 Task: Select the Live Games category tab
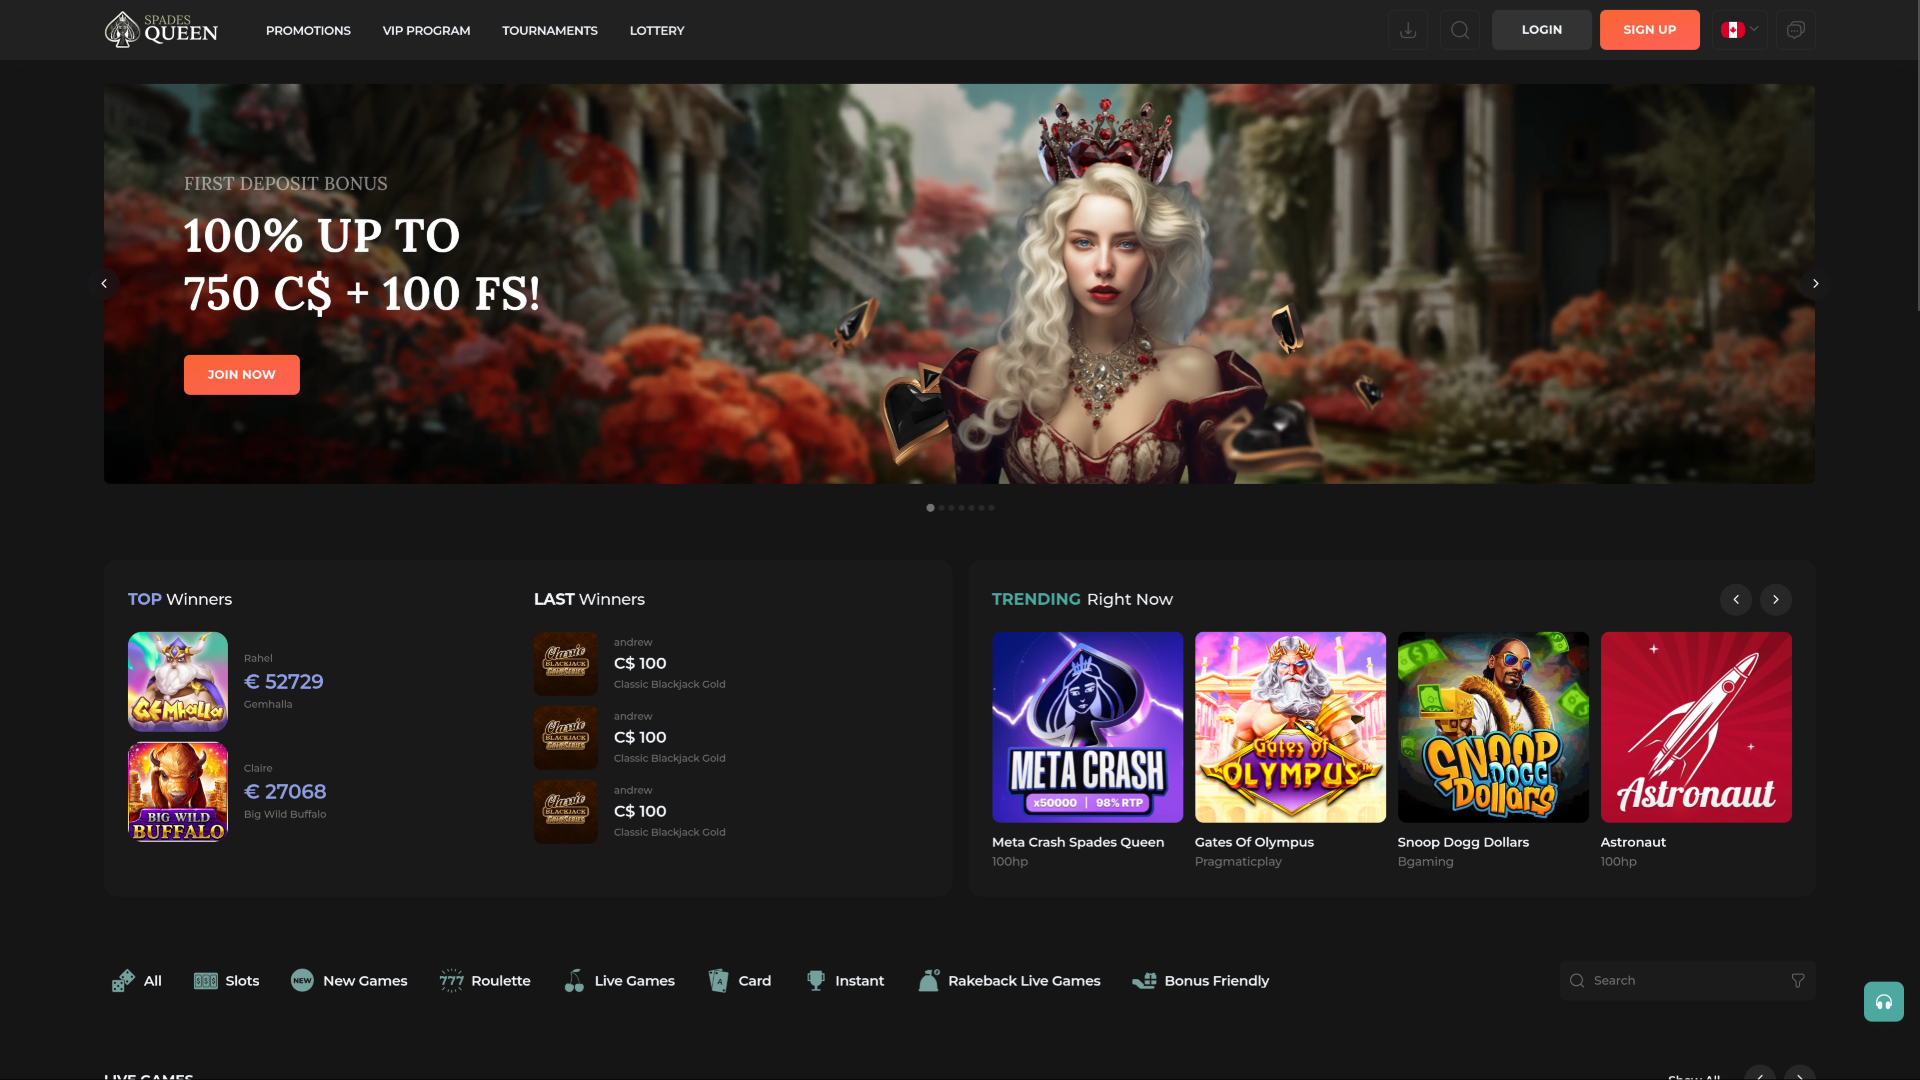(x=619, y=981)
